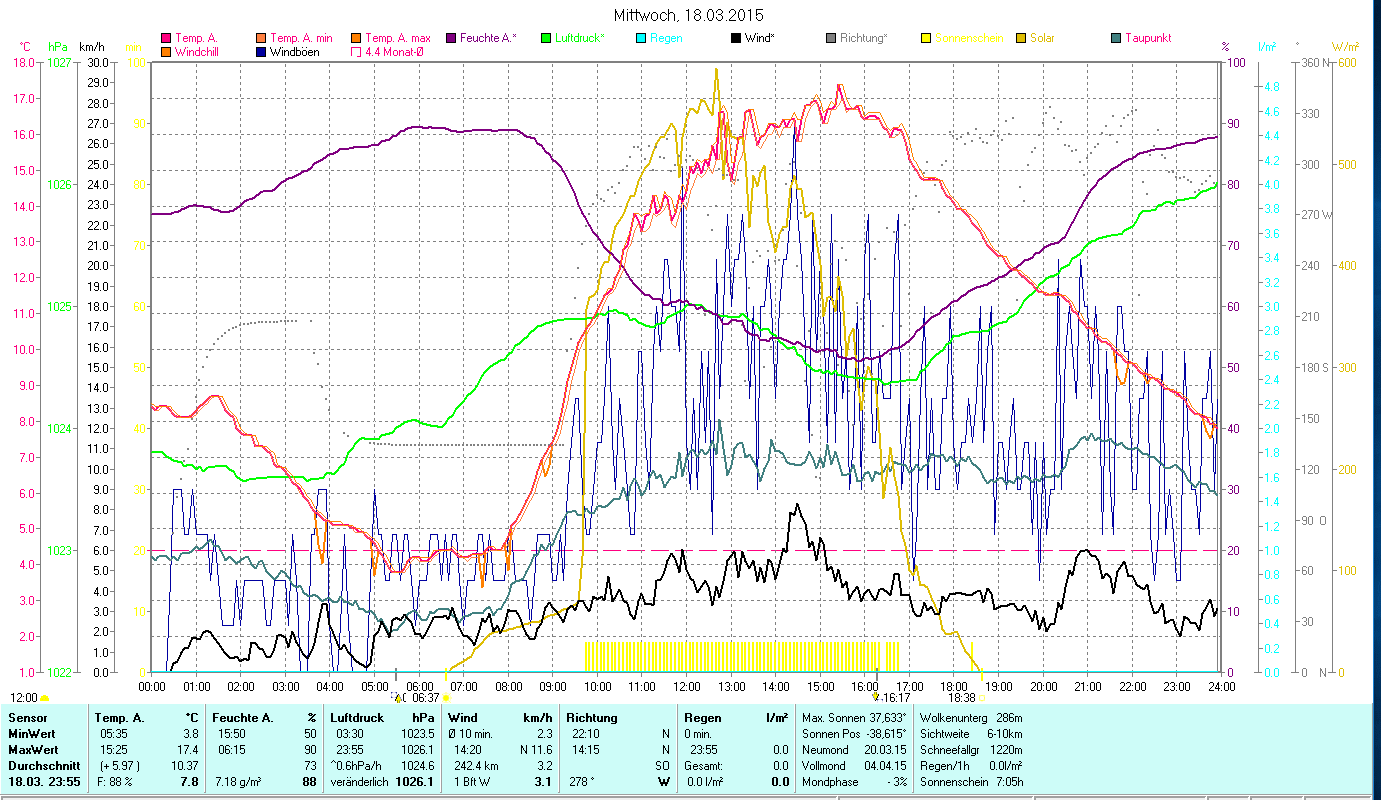Screen dimensions: 1381x800
Task: Click the cyan Regen legend swatch
Action: 641,38
